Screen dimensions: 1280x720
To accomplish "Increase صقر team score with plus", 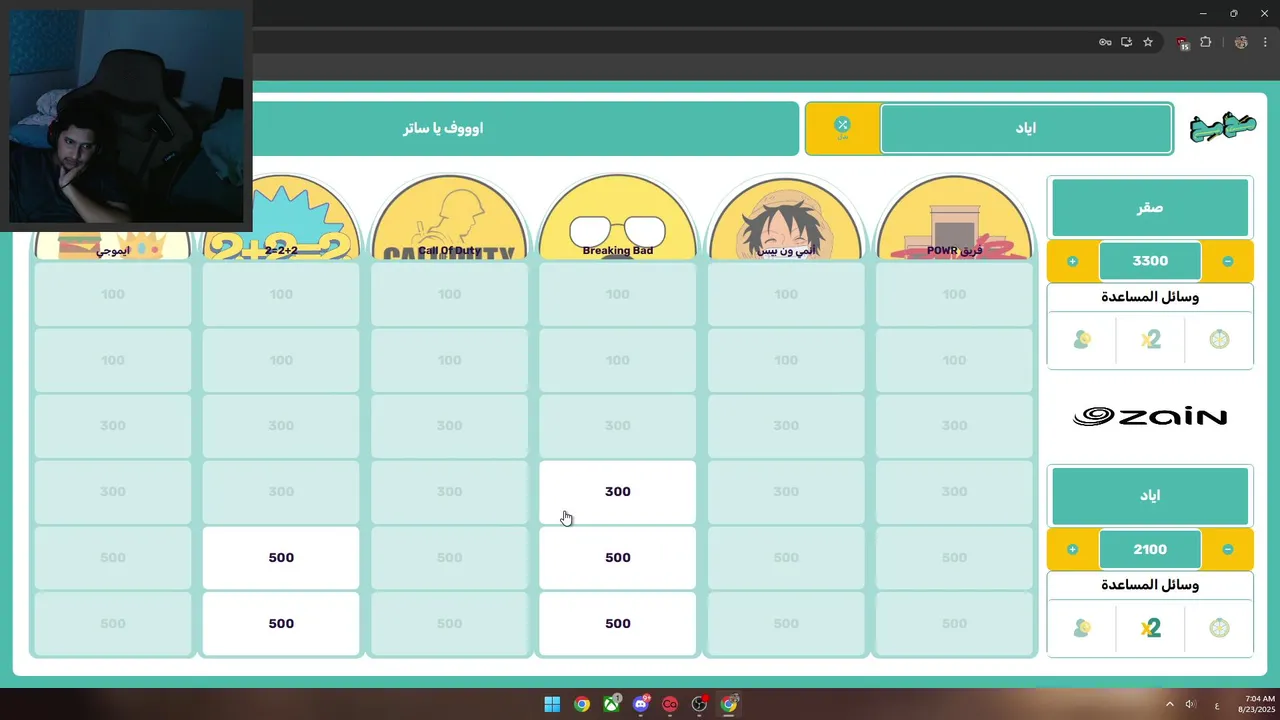I will [x=1072, y=261].
